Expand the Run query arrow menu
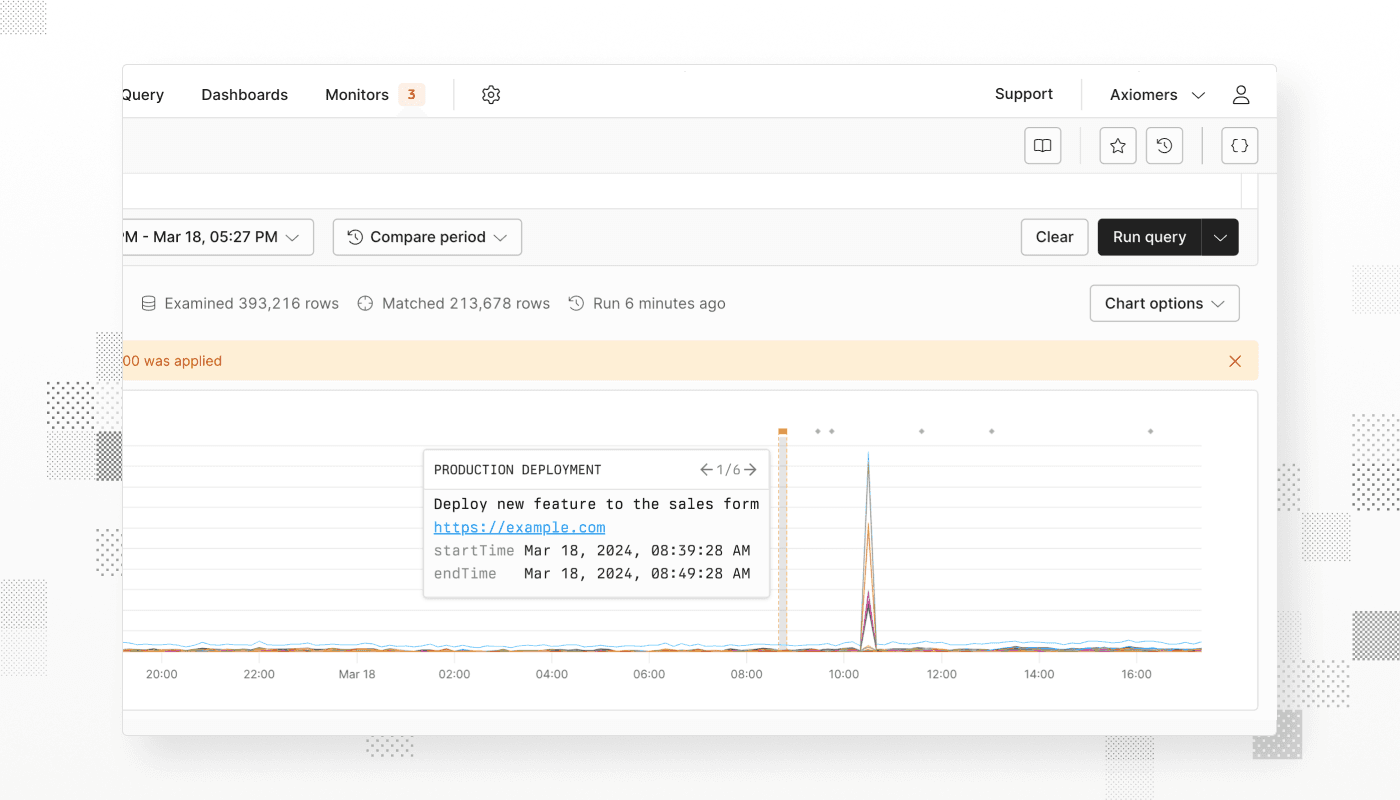Image resolution: width=1400 pixels, height=800 pixels. coord(1220,237)
